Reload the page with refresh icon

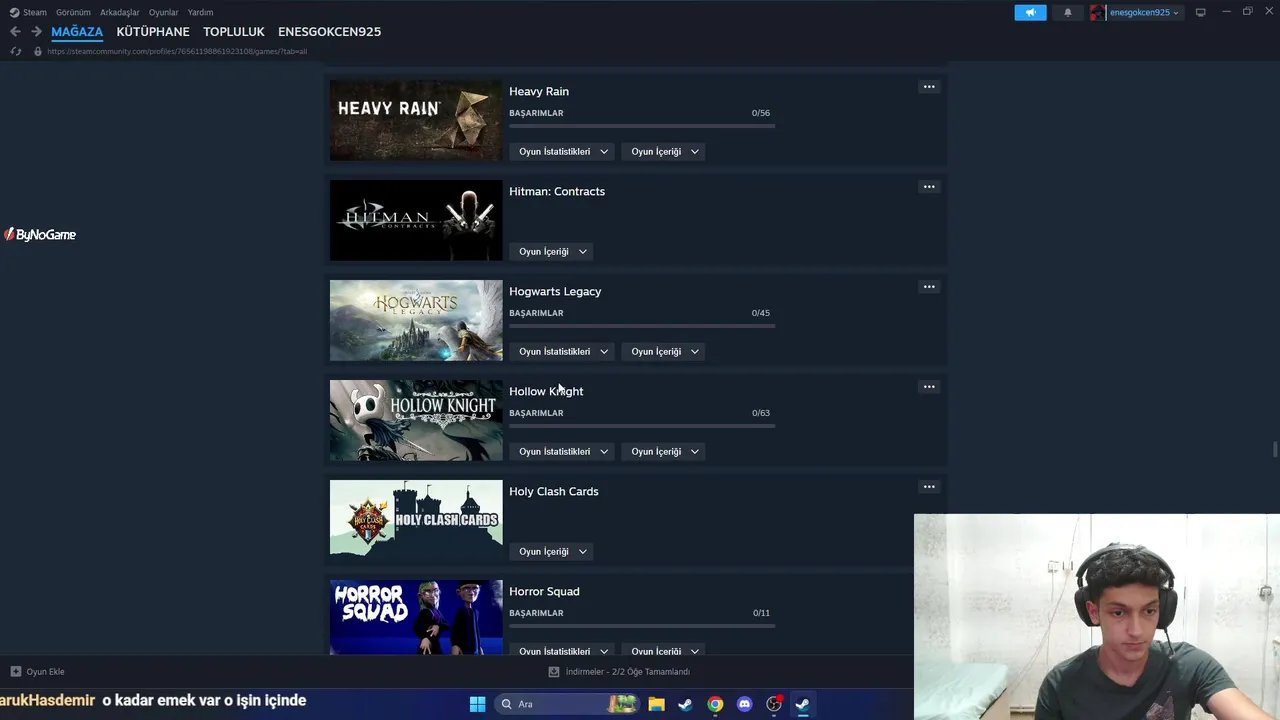[15, 51]
